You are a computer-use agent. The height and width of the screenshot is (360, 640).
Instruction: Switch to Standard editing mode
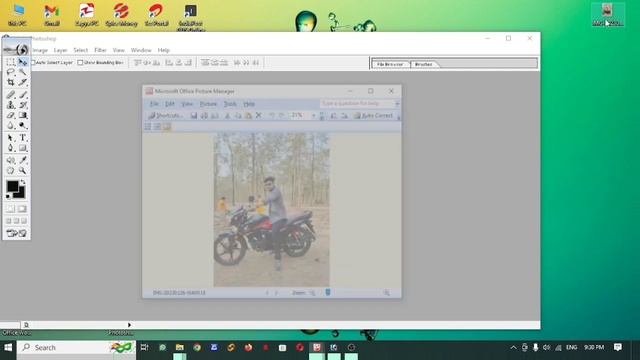point(11,209)
